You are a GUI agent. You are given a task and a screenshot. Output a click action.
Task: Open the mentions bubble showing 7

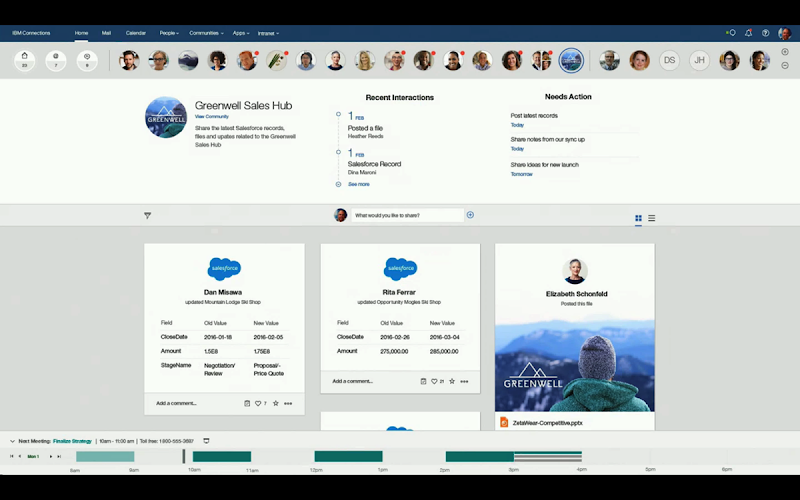click(56, 60)
